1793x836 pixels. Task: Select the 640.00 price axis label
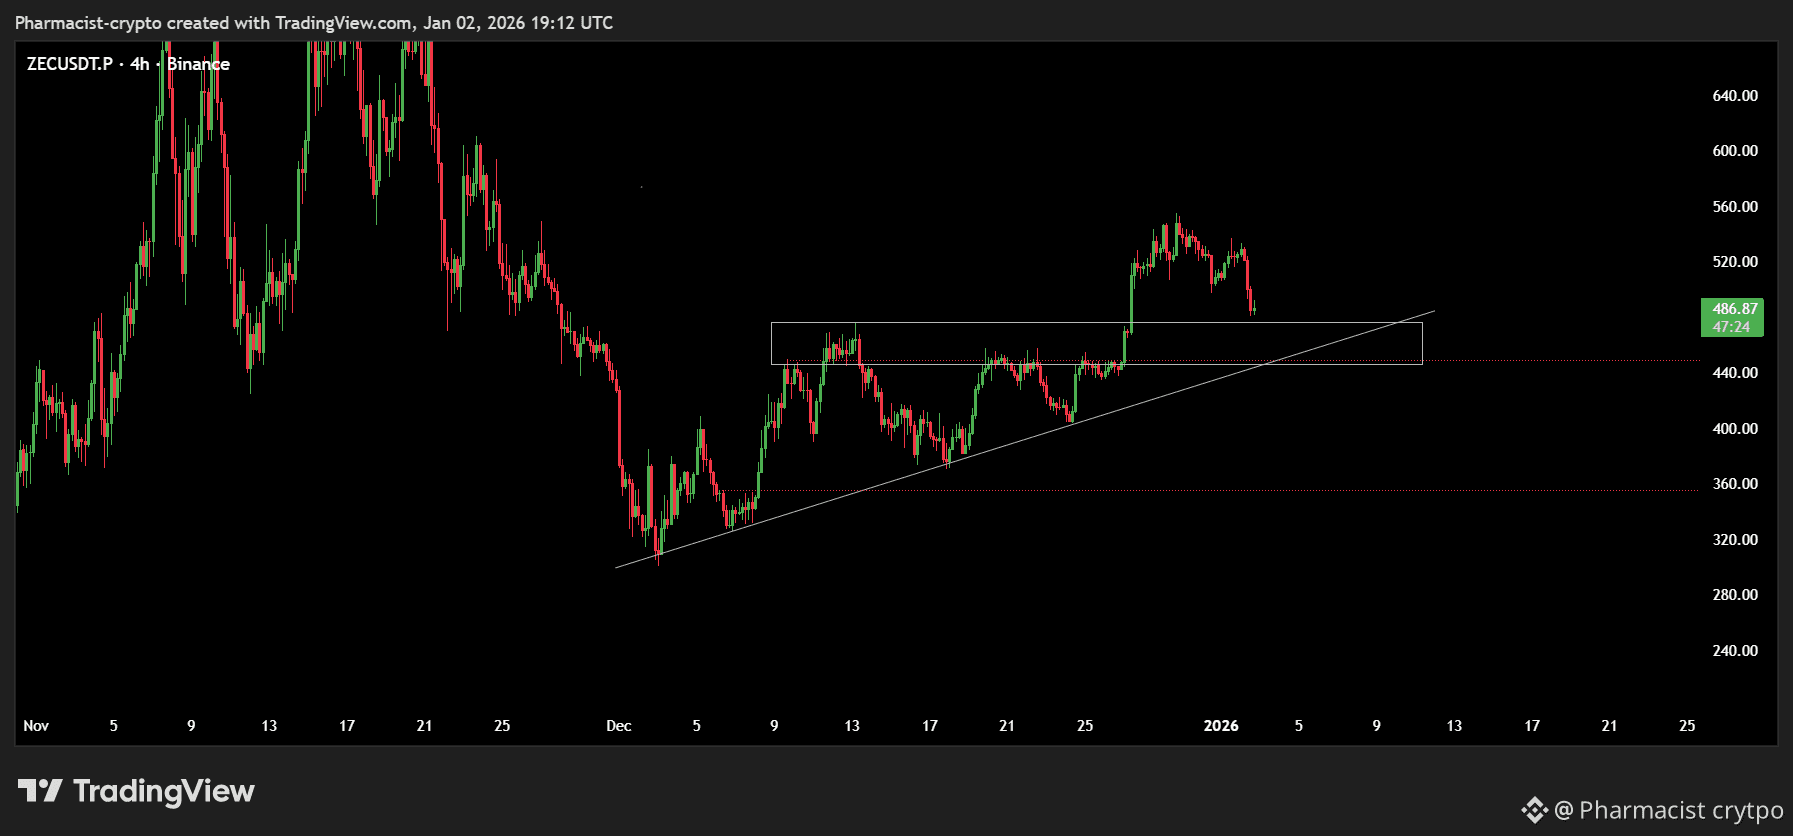[1735, 96]
